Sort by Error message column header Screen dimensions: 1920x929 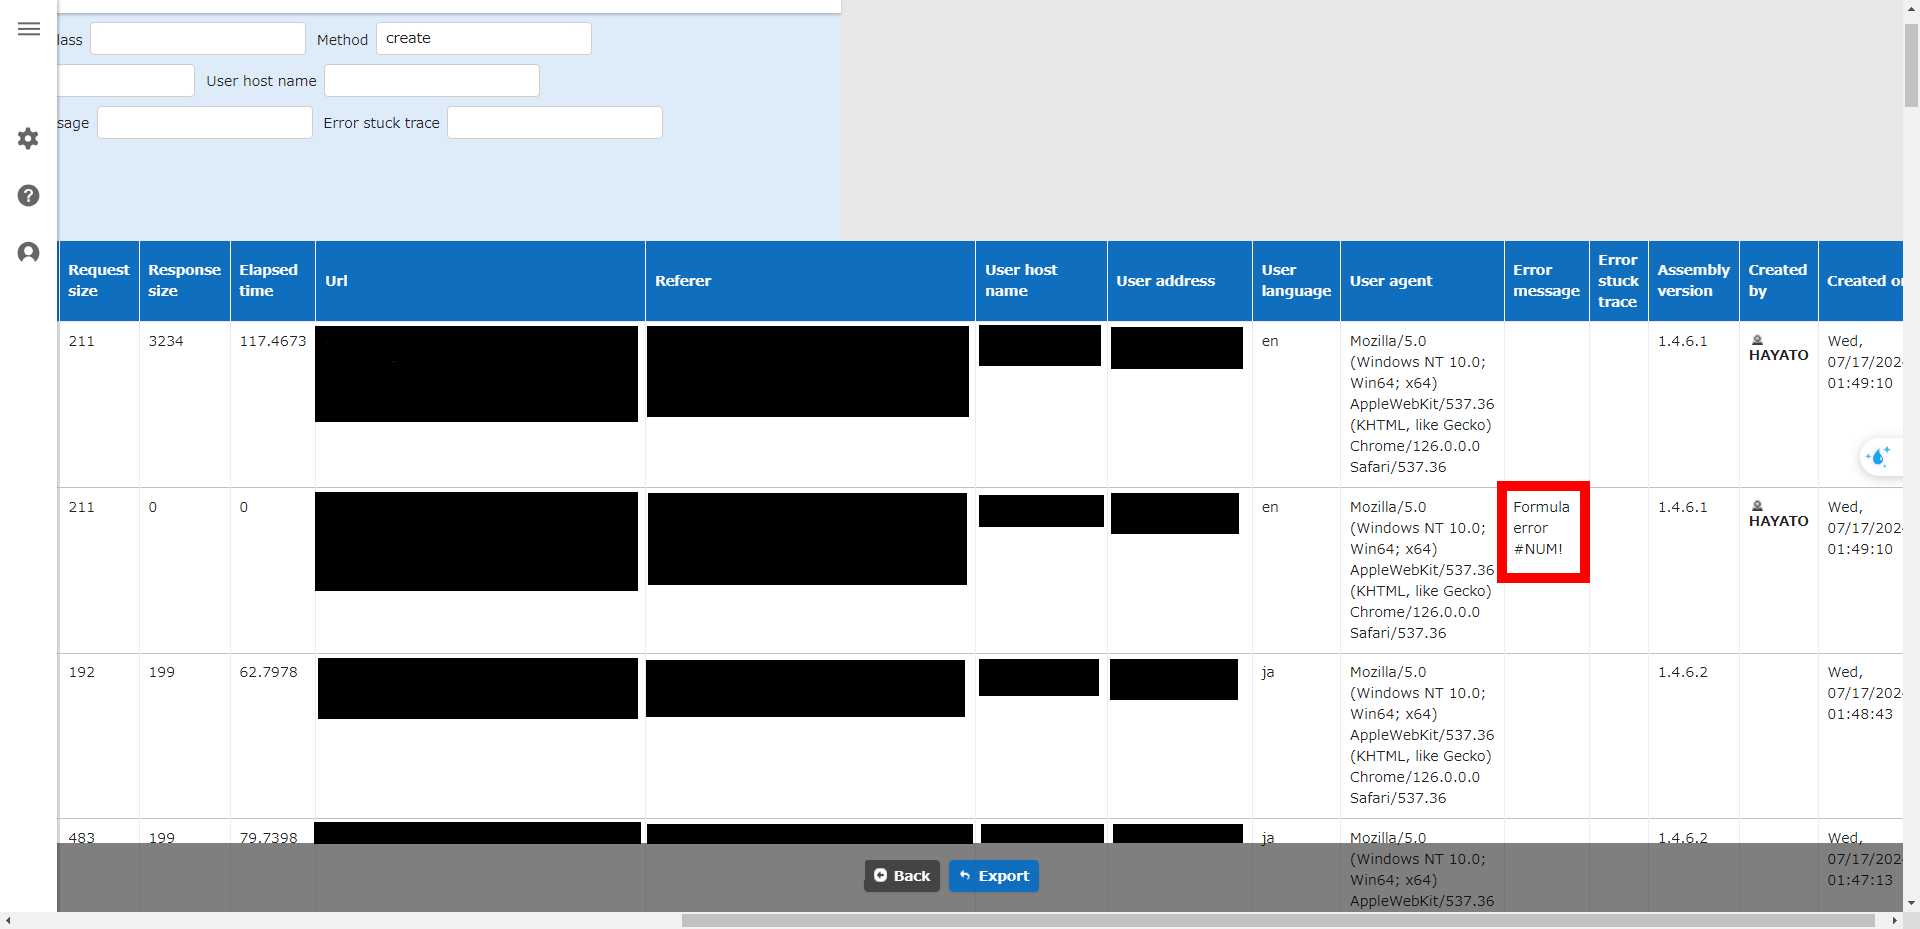[x=1546, y=281]
